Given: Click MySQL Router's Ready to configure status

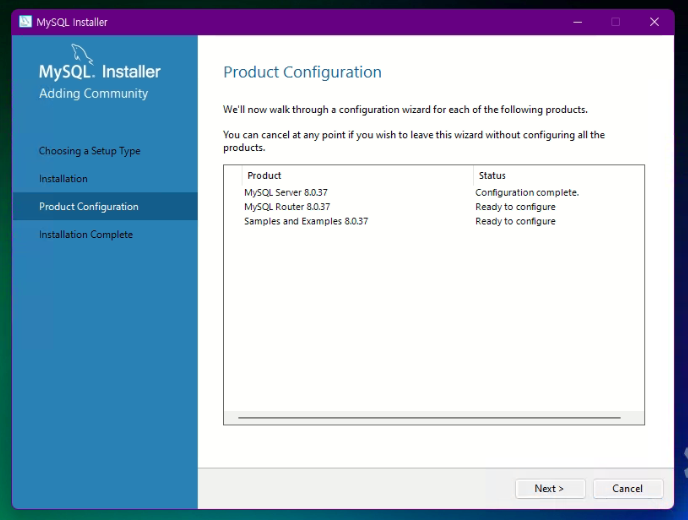Looking at the screenshot, I should [x=515, y=207].
